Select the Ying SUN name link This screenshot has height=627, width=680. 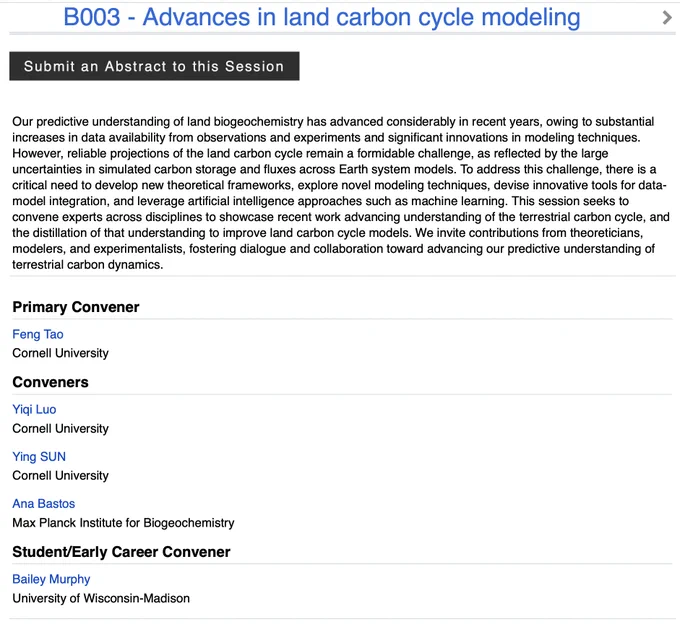[39, 457]
